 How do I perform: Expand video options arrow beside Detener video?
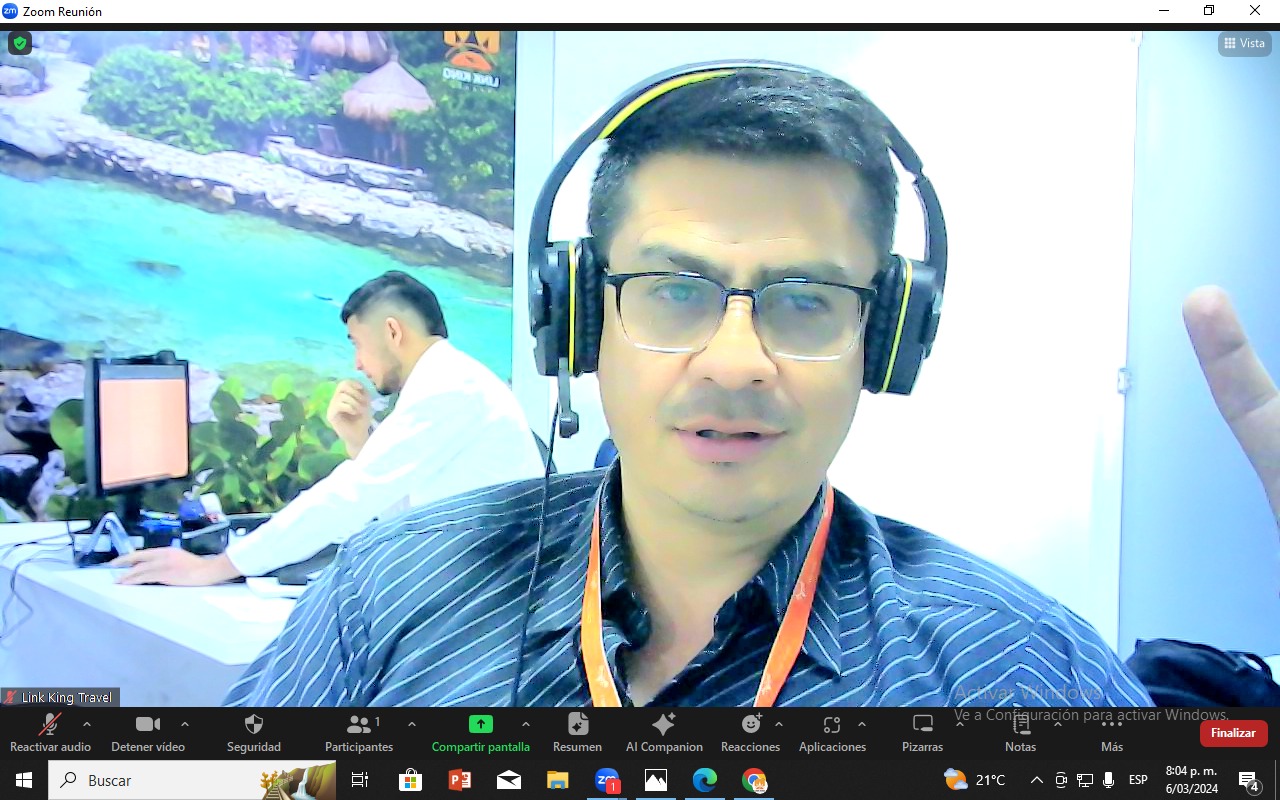pos(185,724)
